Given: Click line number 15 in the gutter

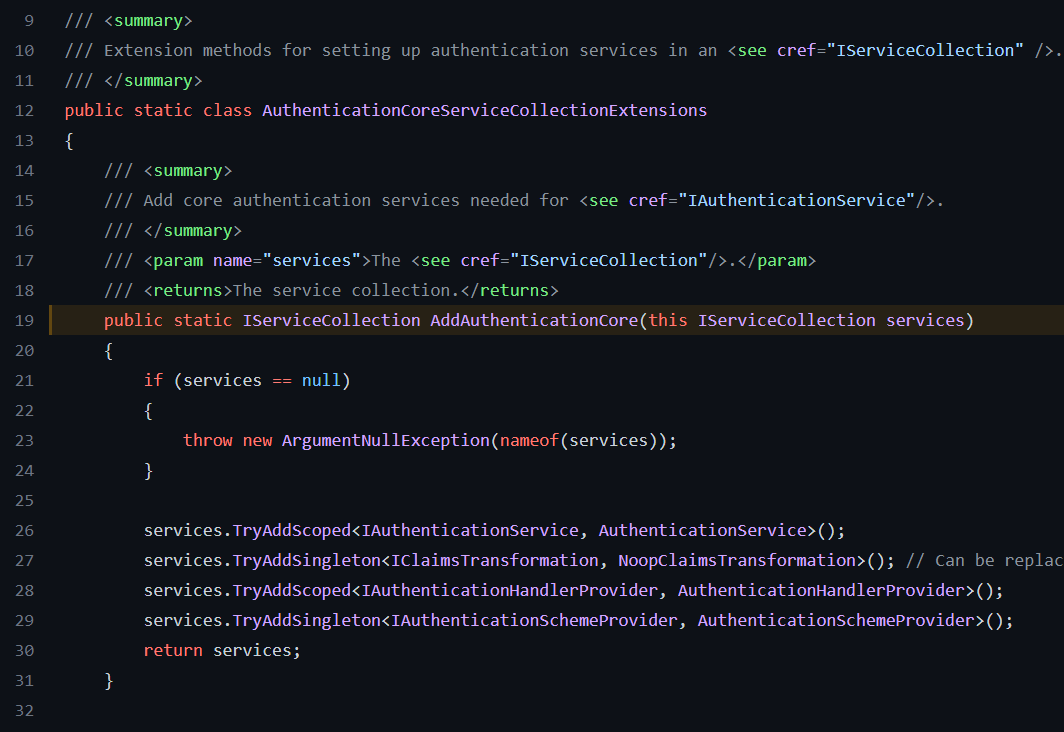Looking at the screenshot, I should coord(24,201).
